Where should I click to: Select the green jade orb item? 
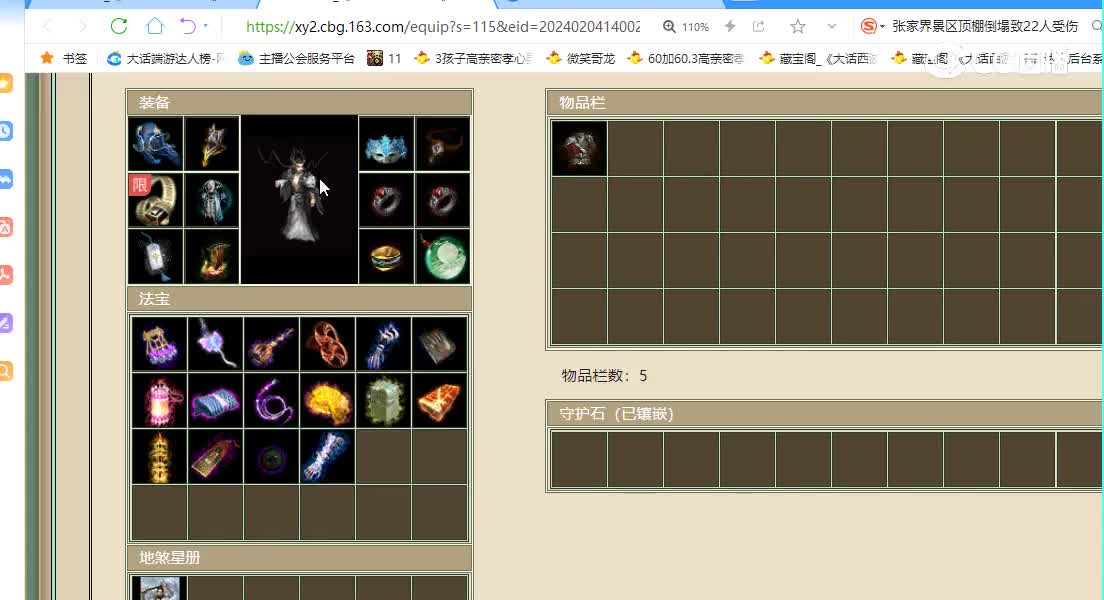tap(443, 257)
